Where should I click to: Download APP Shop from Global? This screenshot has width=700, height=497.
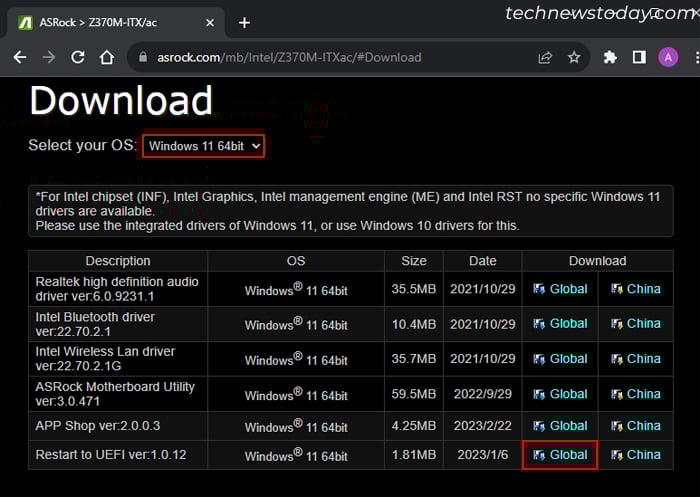(560, 426)
